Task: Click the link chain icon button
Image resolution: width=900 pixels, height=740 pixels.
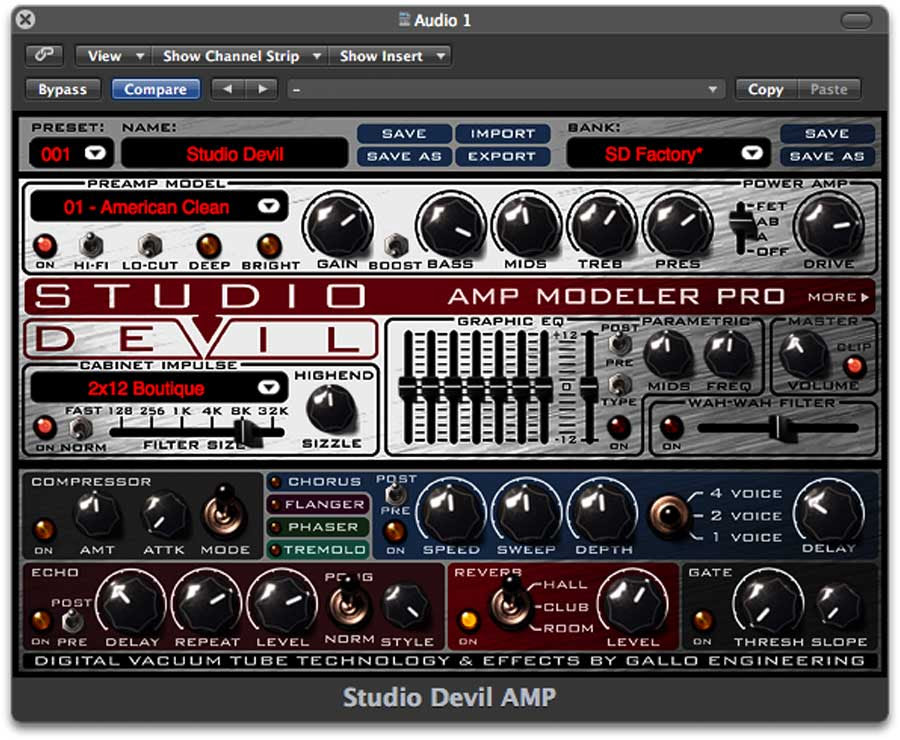Action: 44,56
